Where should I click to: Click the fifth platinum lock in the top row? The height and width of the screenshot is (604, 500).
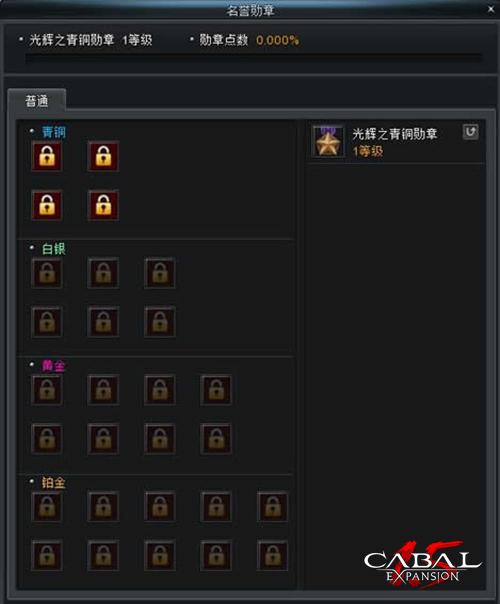(x=273, y=507)
